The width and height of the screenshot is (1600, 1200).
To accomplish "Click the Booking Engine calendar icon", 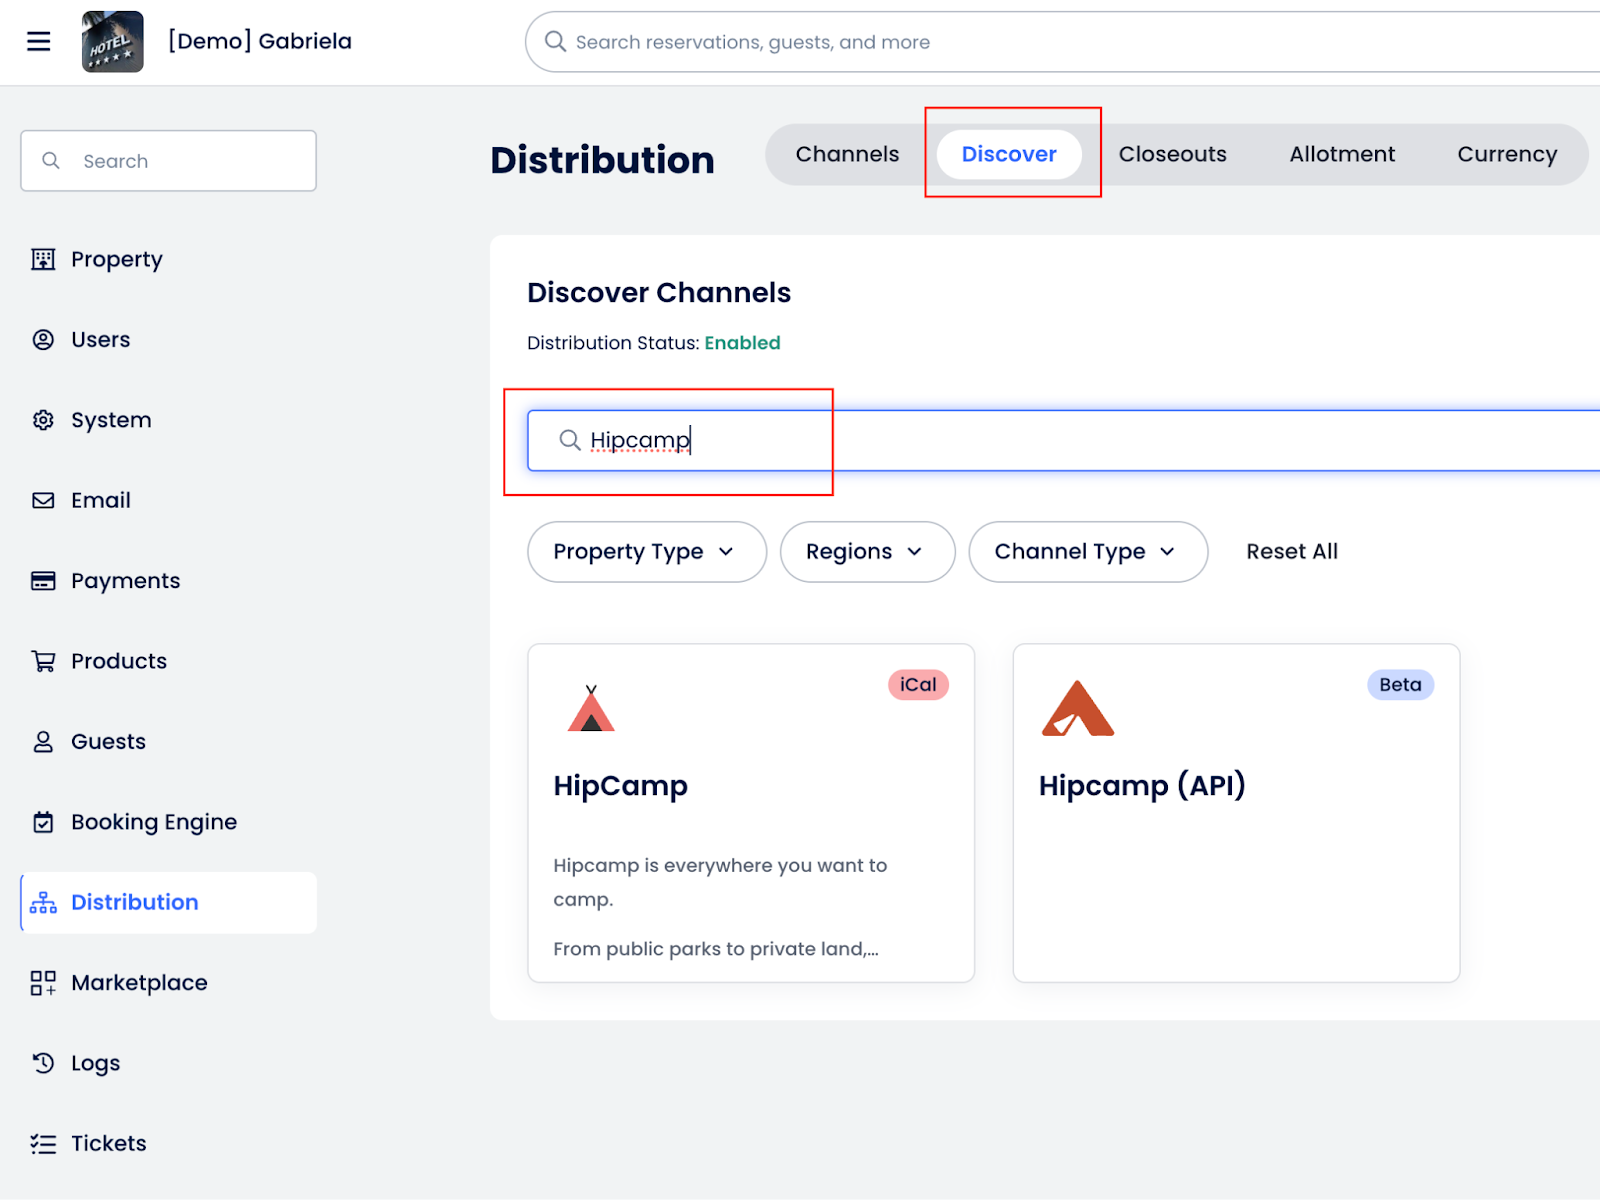I will point(43,822).
